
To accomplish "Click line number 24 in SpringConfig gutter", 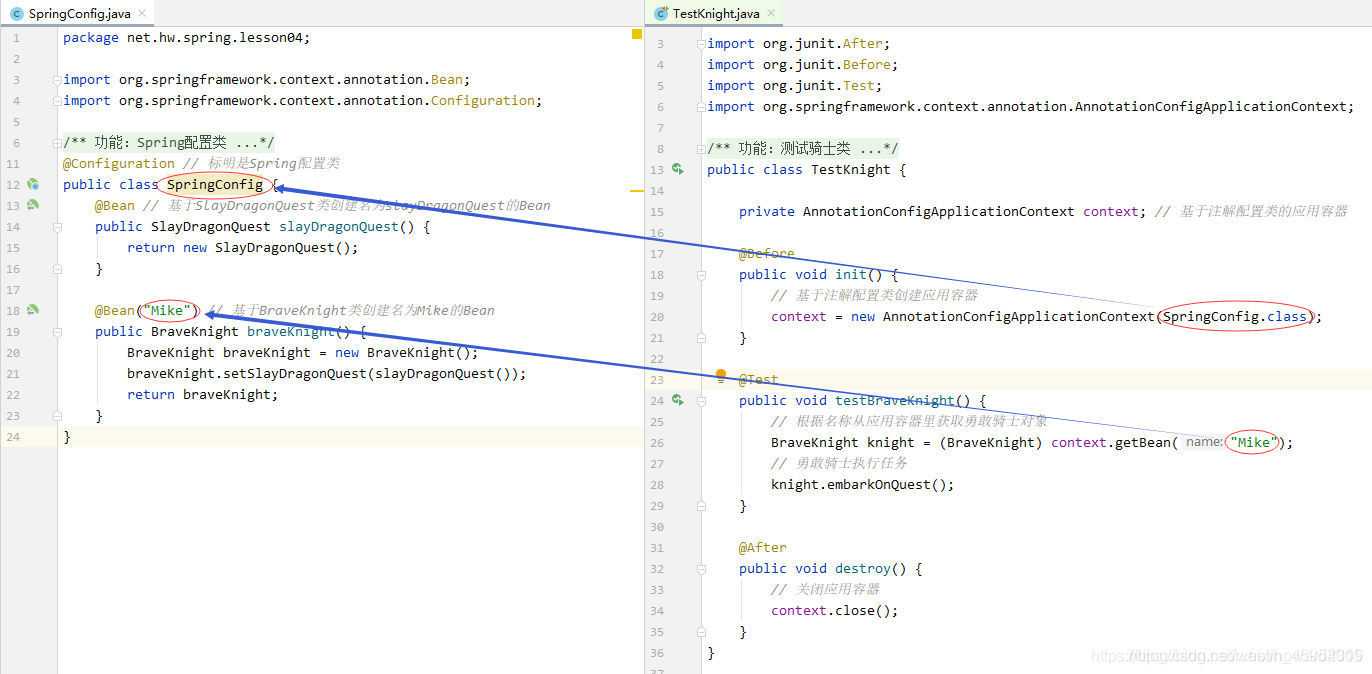I will point(13,436).
